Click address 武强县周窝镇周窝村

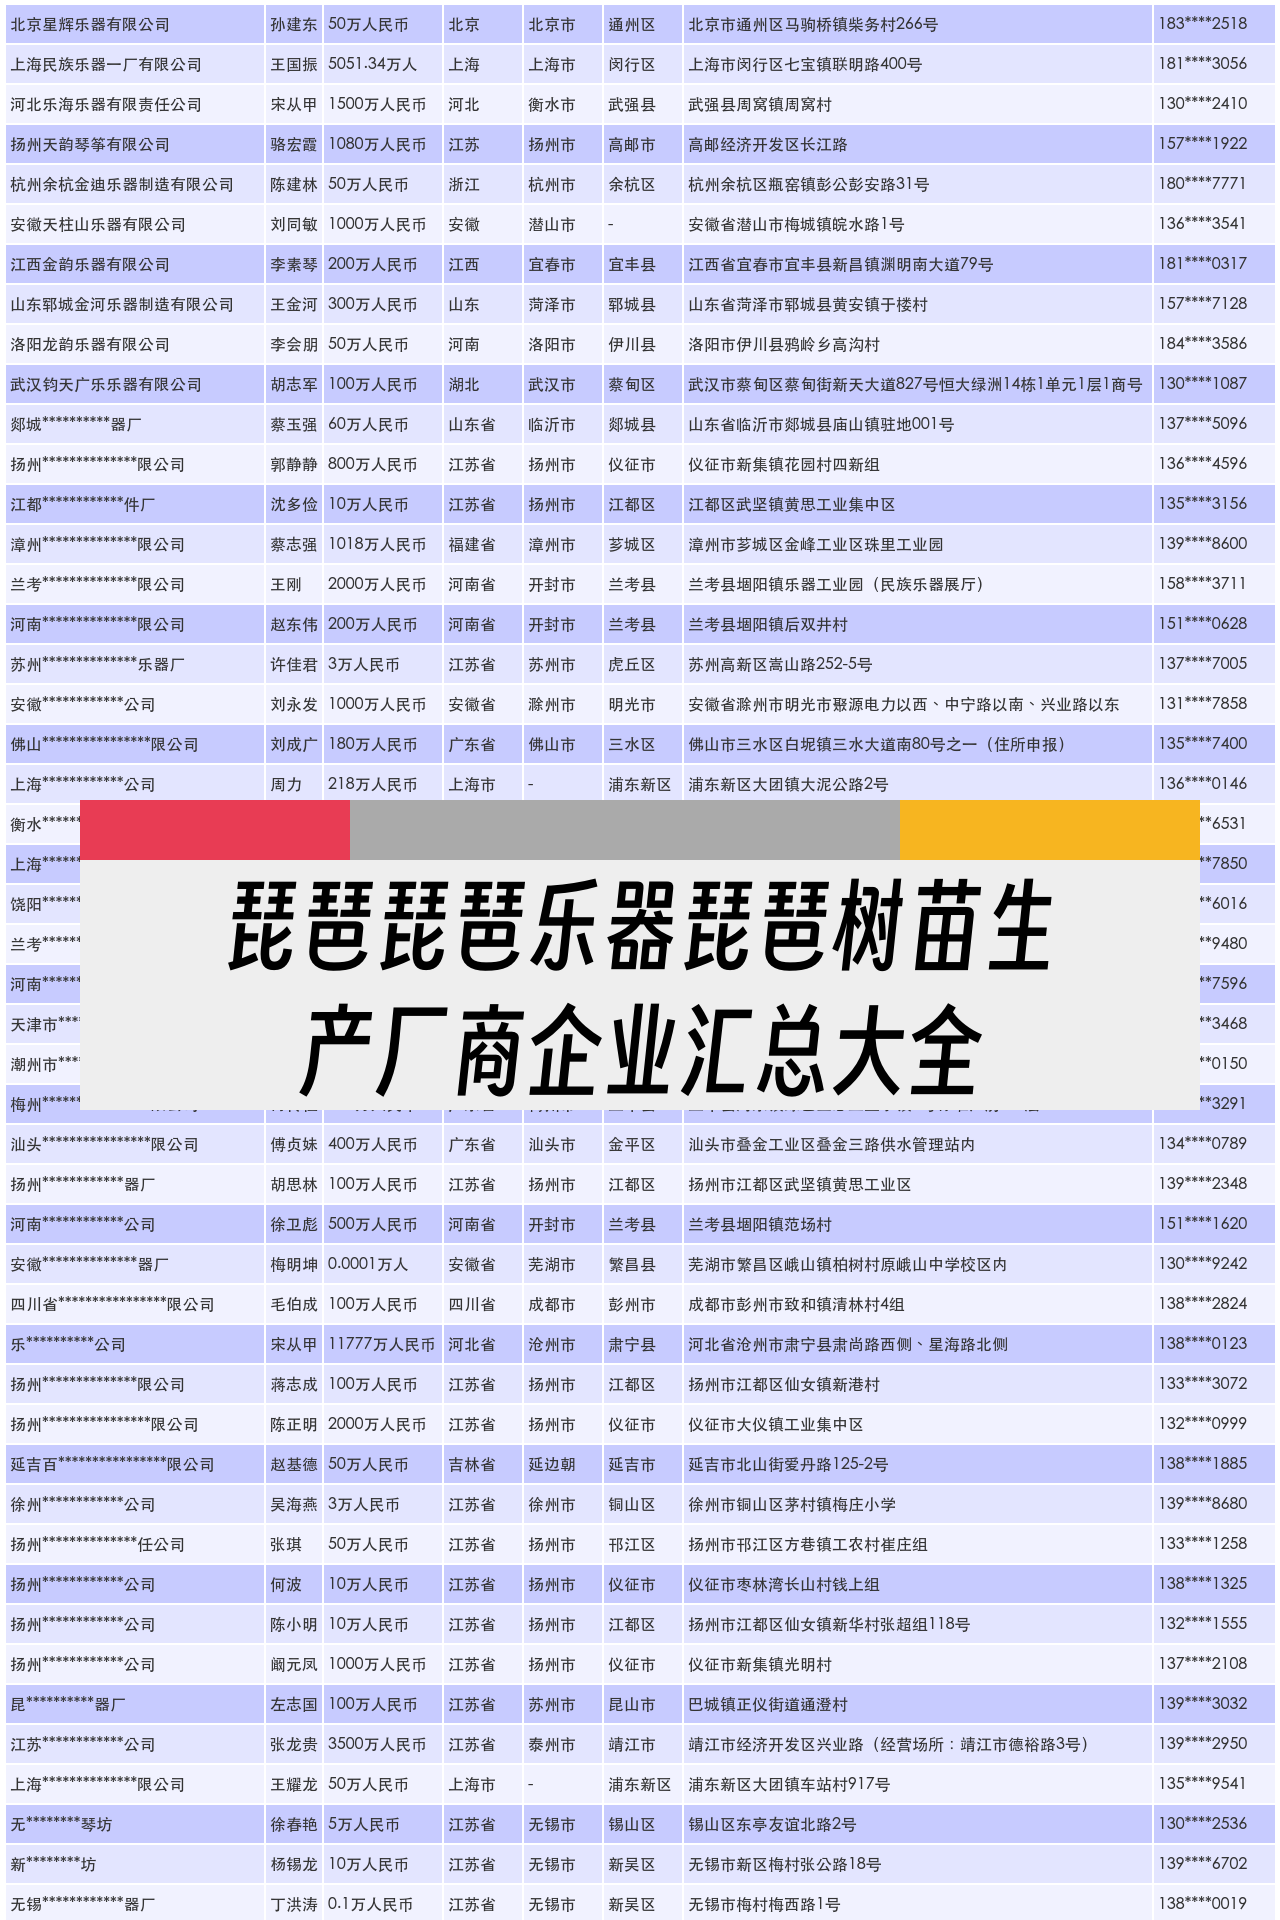point(760,104)
